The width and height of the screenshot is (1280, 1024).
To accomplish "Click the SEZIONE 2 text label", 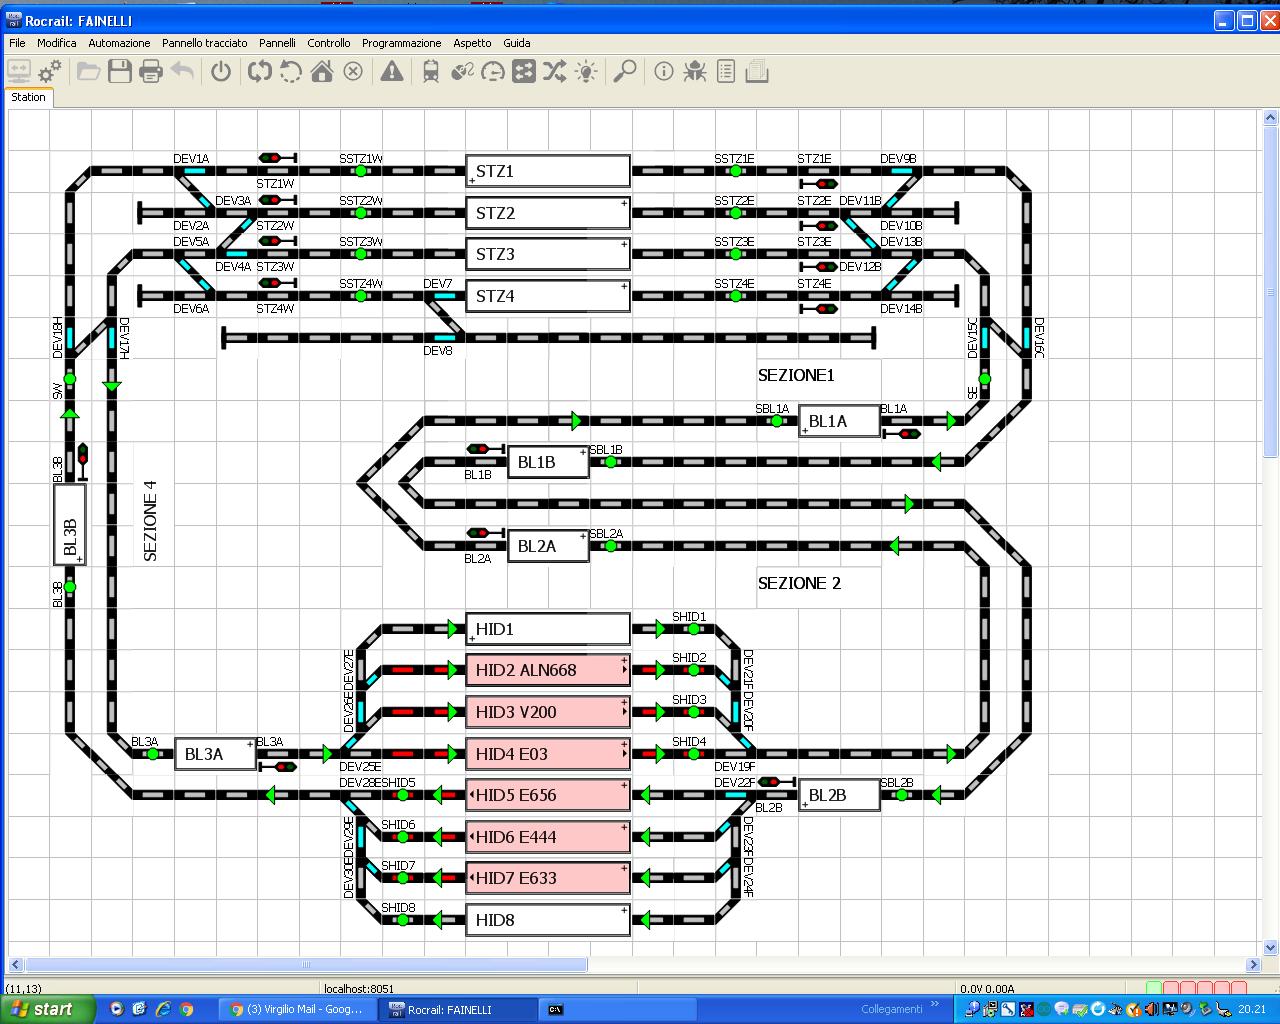I will [799, 583].
